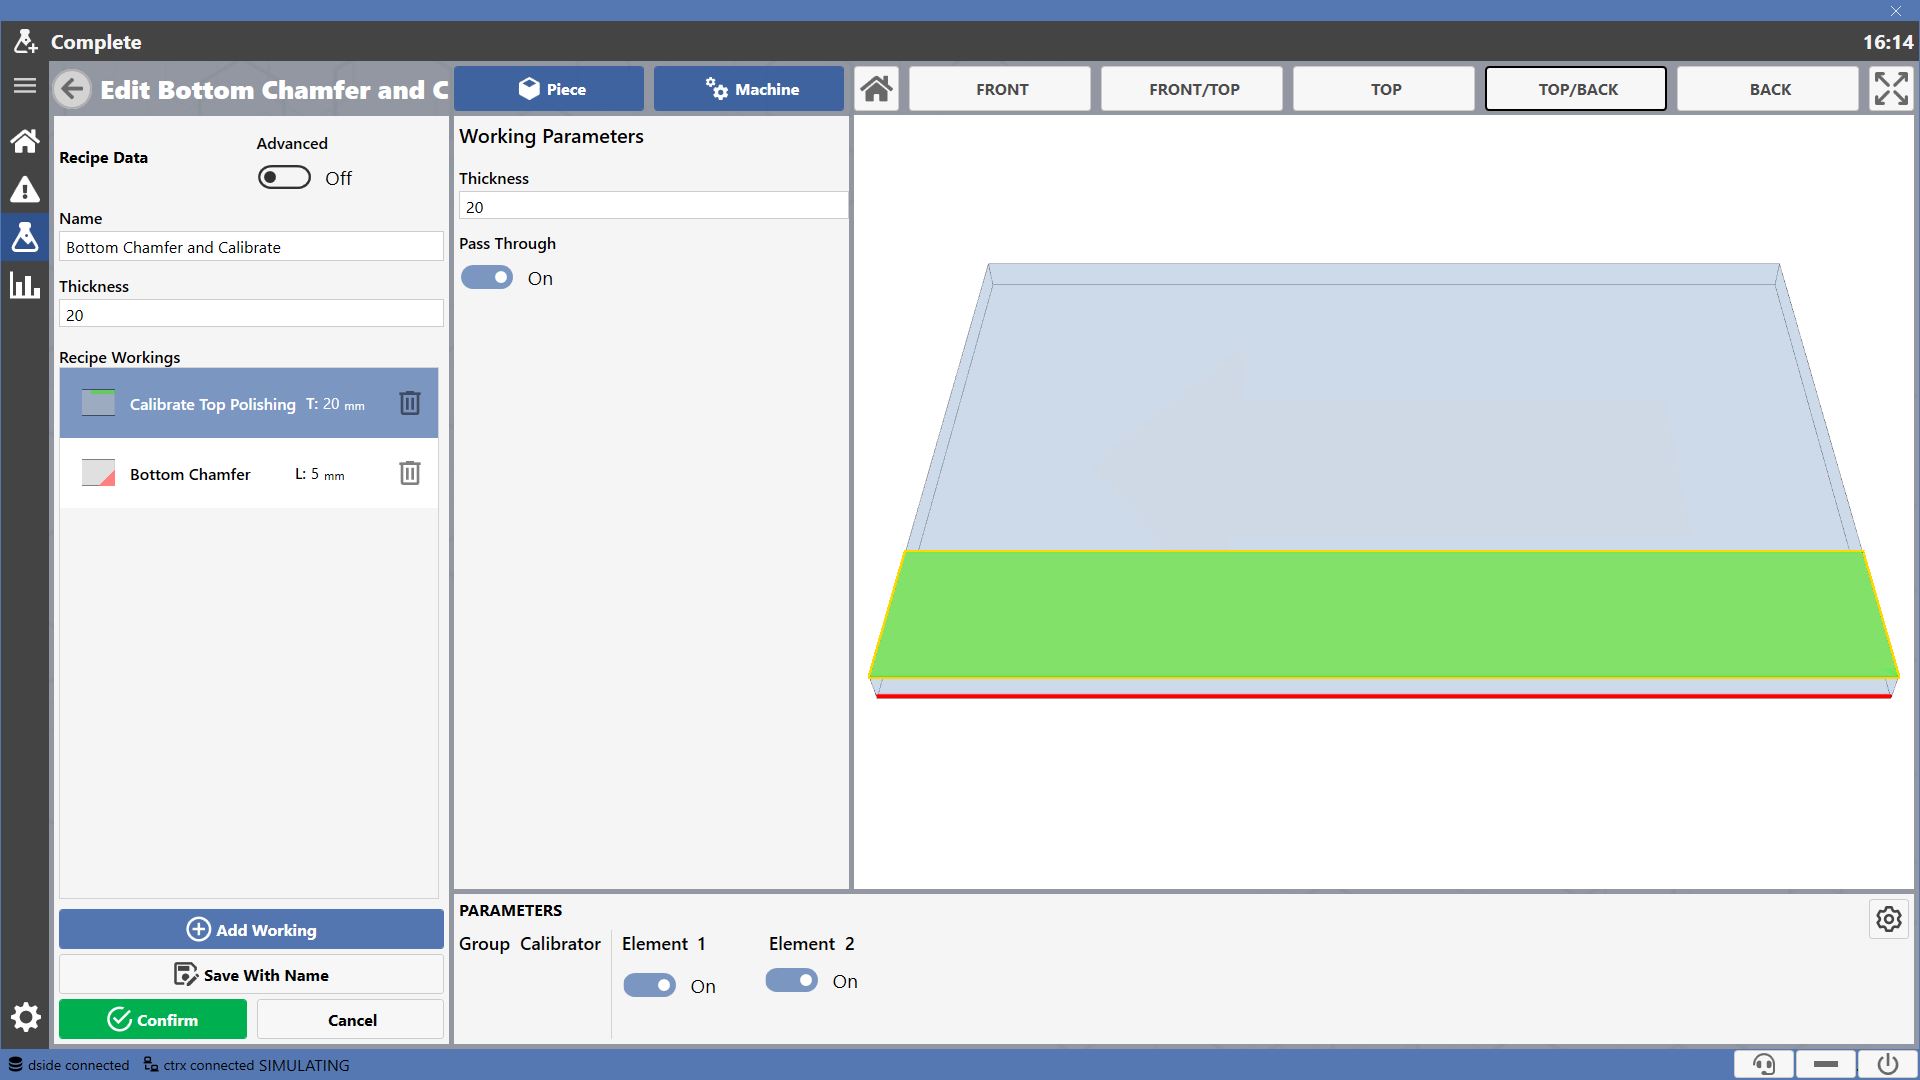Select the Calibrate Top Polishing working row
Viewport: 1920px width, 1080px height.
(x=249, y=403)
